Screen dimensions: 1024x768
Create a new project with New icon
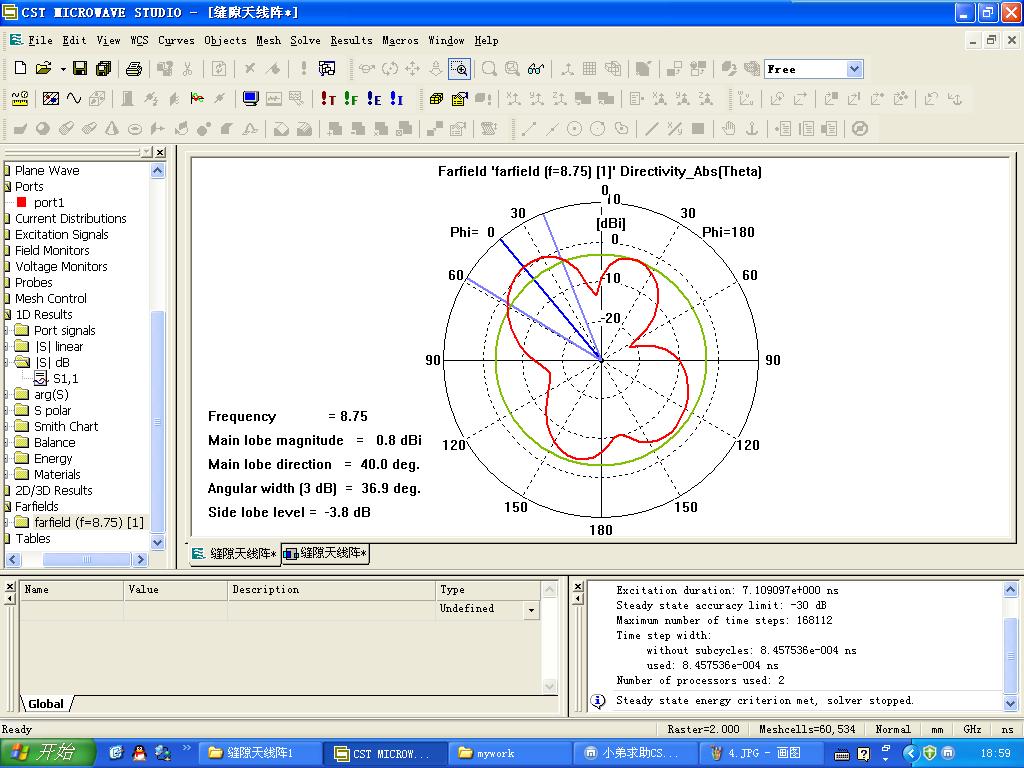(x=21, y=69)
